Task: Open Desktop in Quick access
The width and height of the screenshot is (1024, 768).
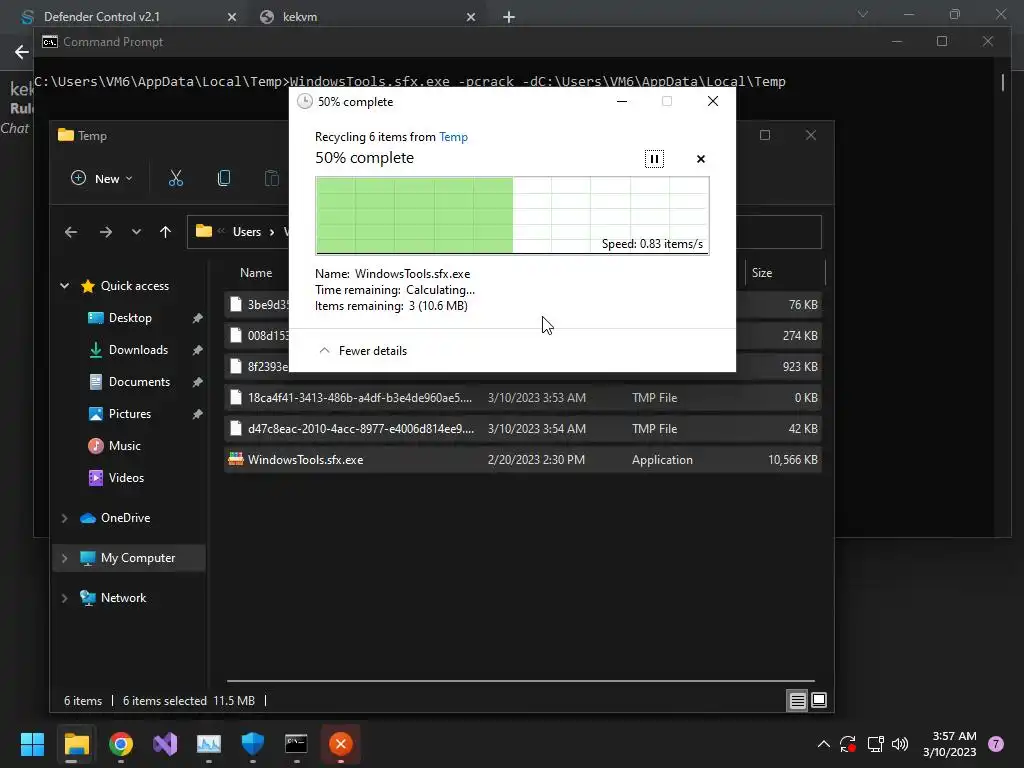Action: pyautogui.click(x=130, y=318)
